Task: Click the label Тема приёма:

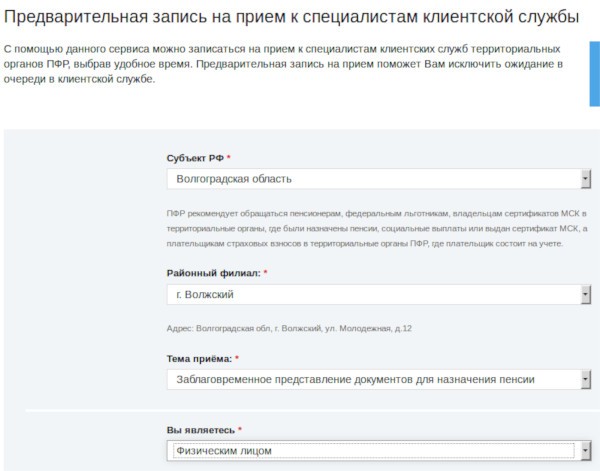Action: pyautogui.click(x=199, y=359)
